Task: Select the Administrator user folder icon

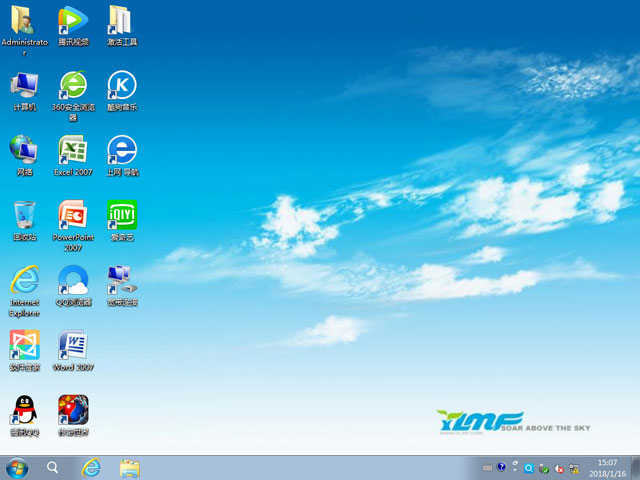Action: click(x=24, y=21)
